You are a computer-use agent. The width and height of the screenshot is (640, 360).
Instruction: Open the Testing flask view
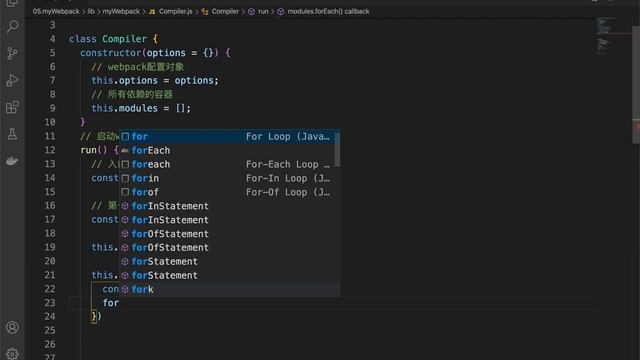click(12, 133)
